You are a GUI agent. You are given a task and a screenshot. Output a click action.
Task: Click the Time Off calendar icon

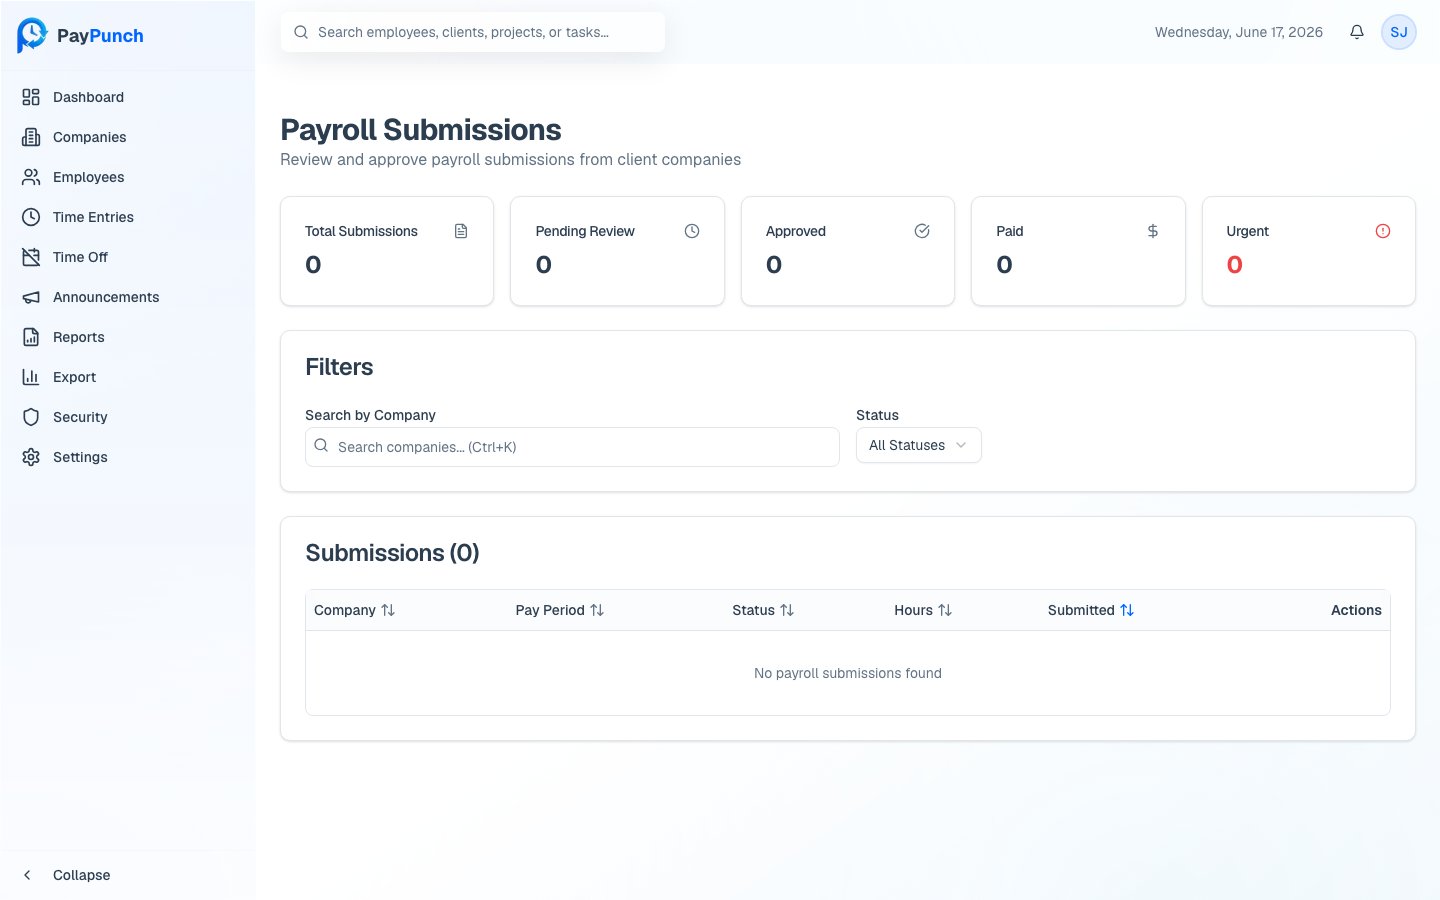(x=31, y=257)
